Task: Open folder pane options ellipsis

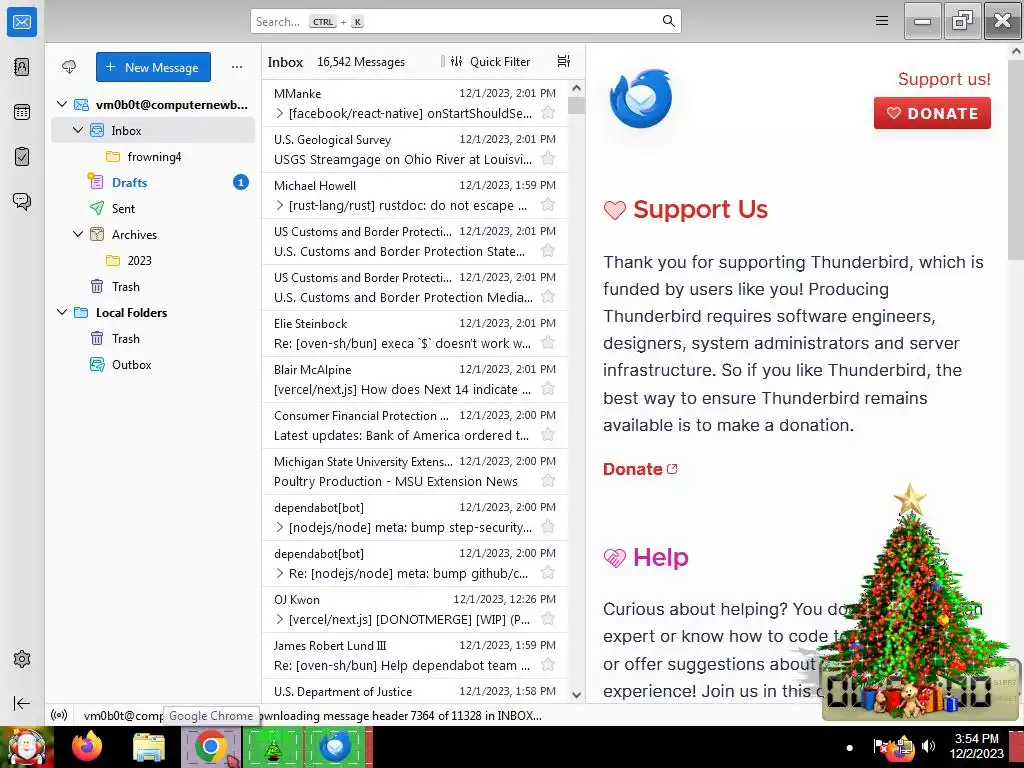Action: (x=236, y=67)
